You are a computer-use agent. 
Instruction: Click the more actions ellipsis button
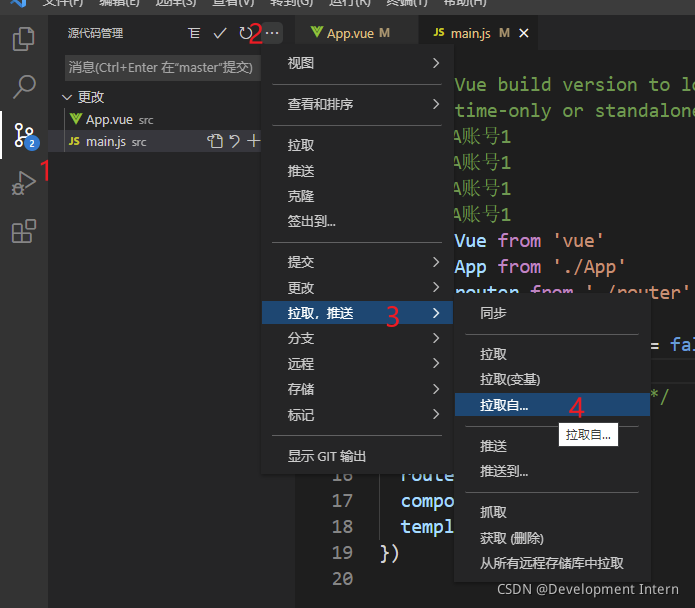coord(272,33)
